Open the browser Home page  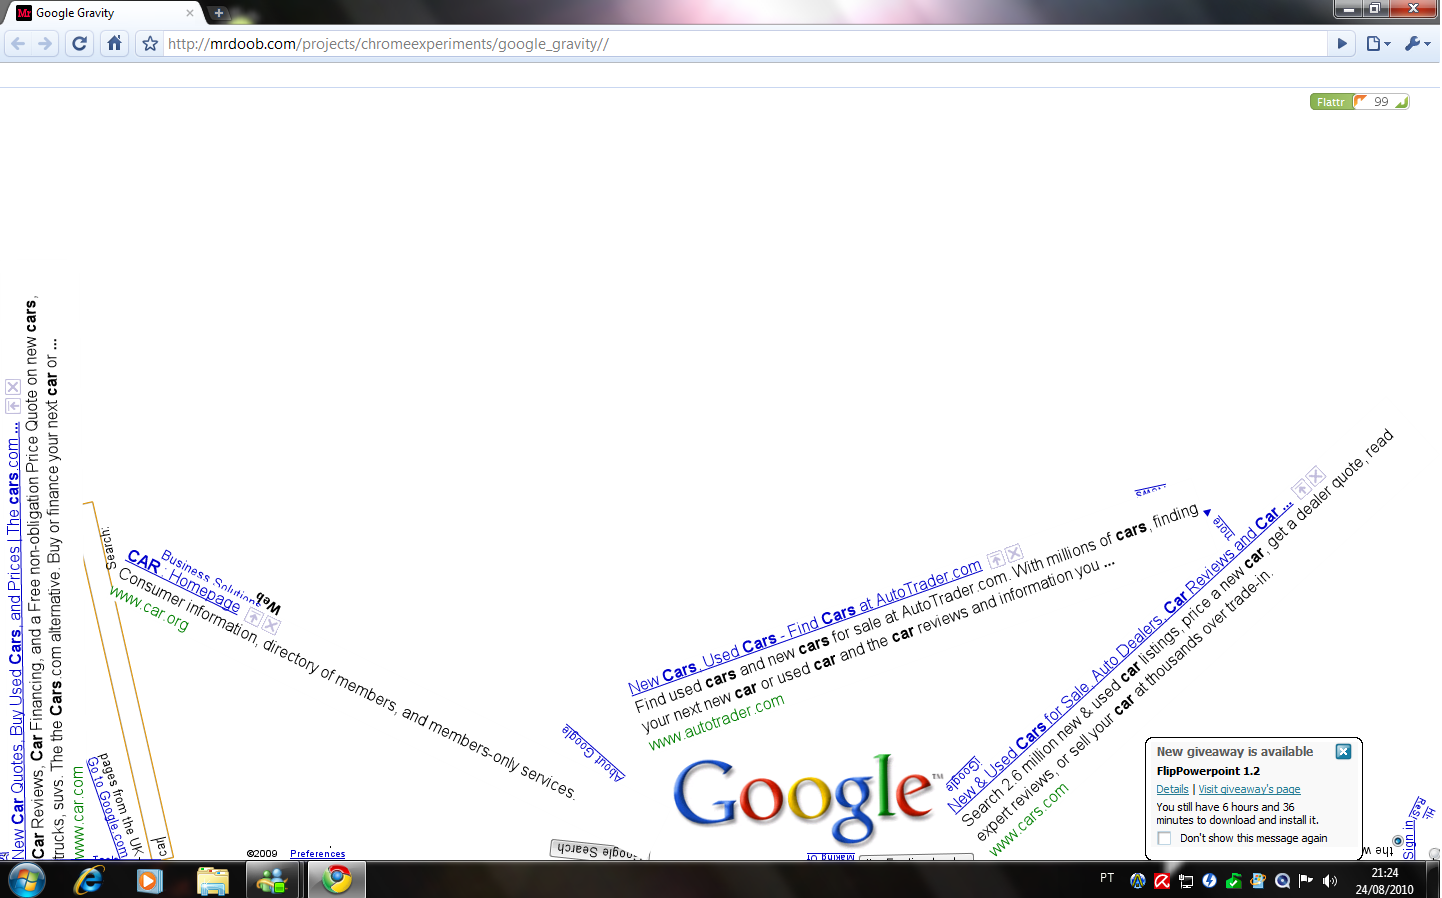pos(115,43)
